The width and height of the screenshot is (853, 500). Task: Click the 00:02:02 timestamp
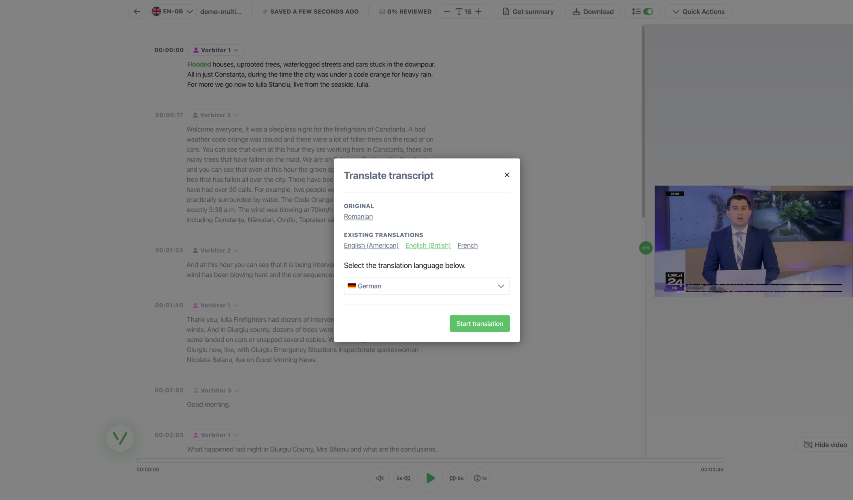coord(169,391)
